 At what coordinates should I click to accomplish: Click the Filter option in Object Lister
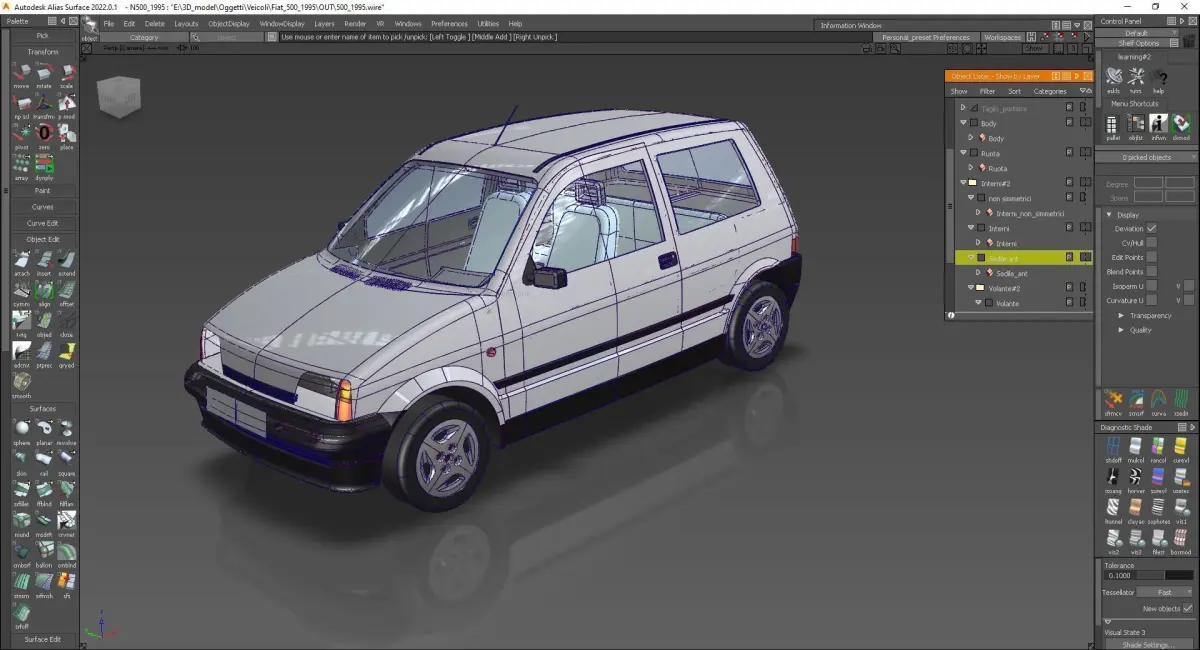tap(987, 91)
